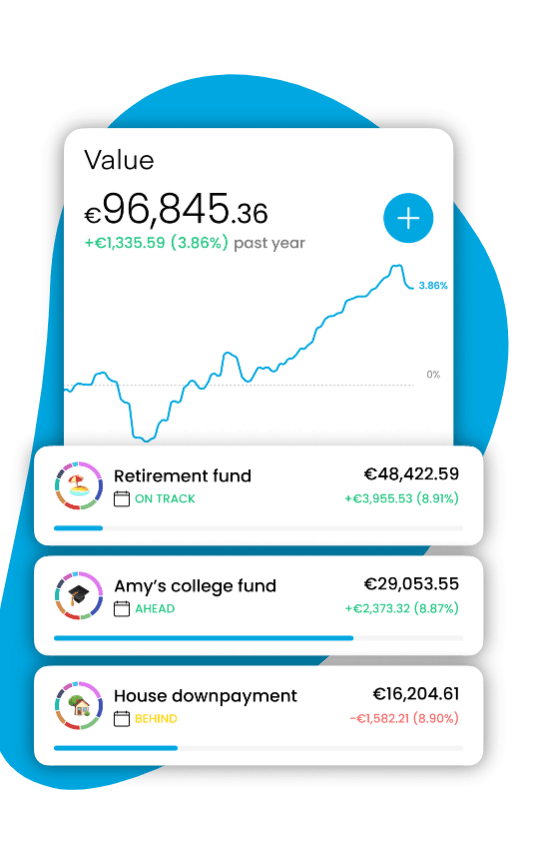The height and width of the screenshot is (858, 546).
Task: Click the past year gain text
Action: point(194,242)
